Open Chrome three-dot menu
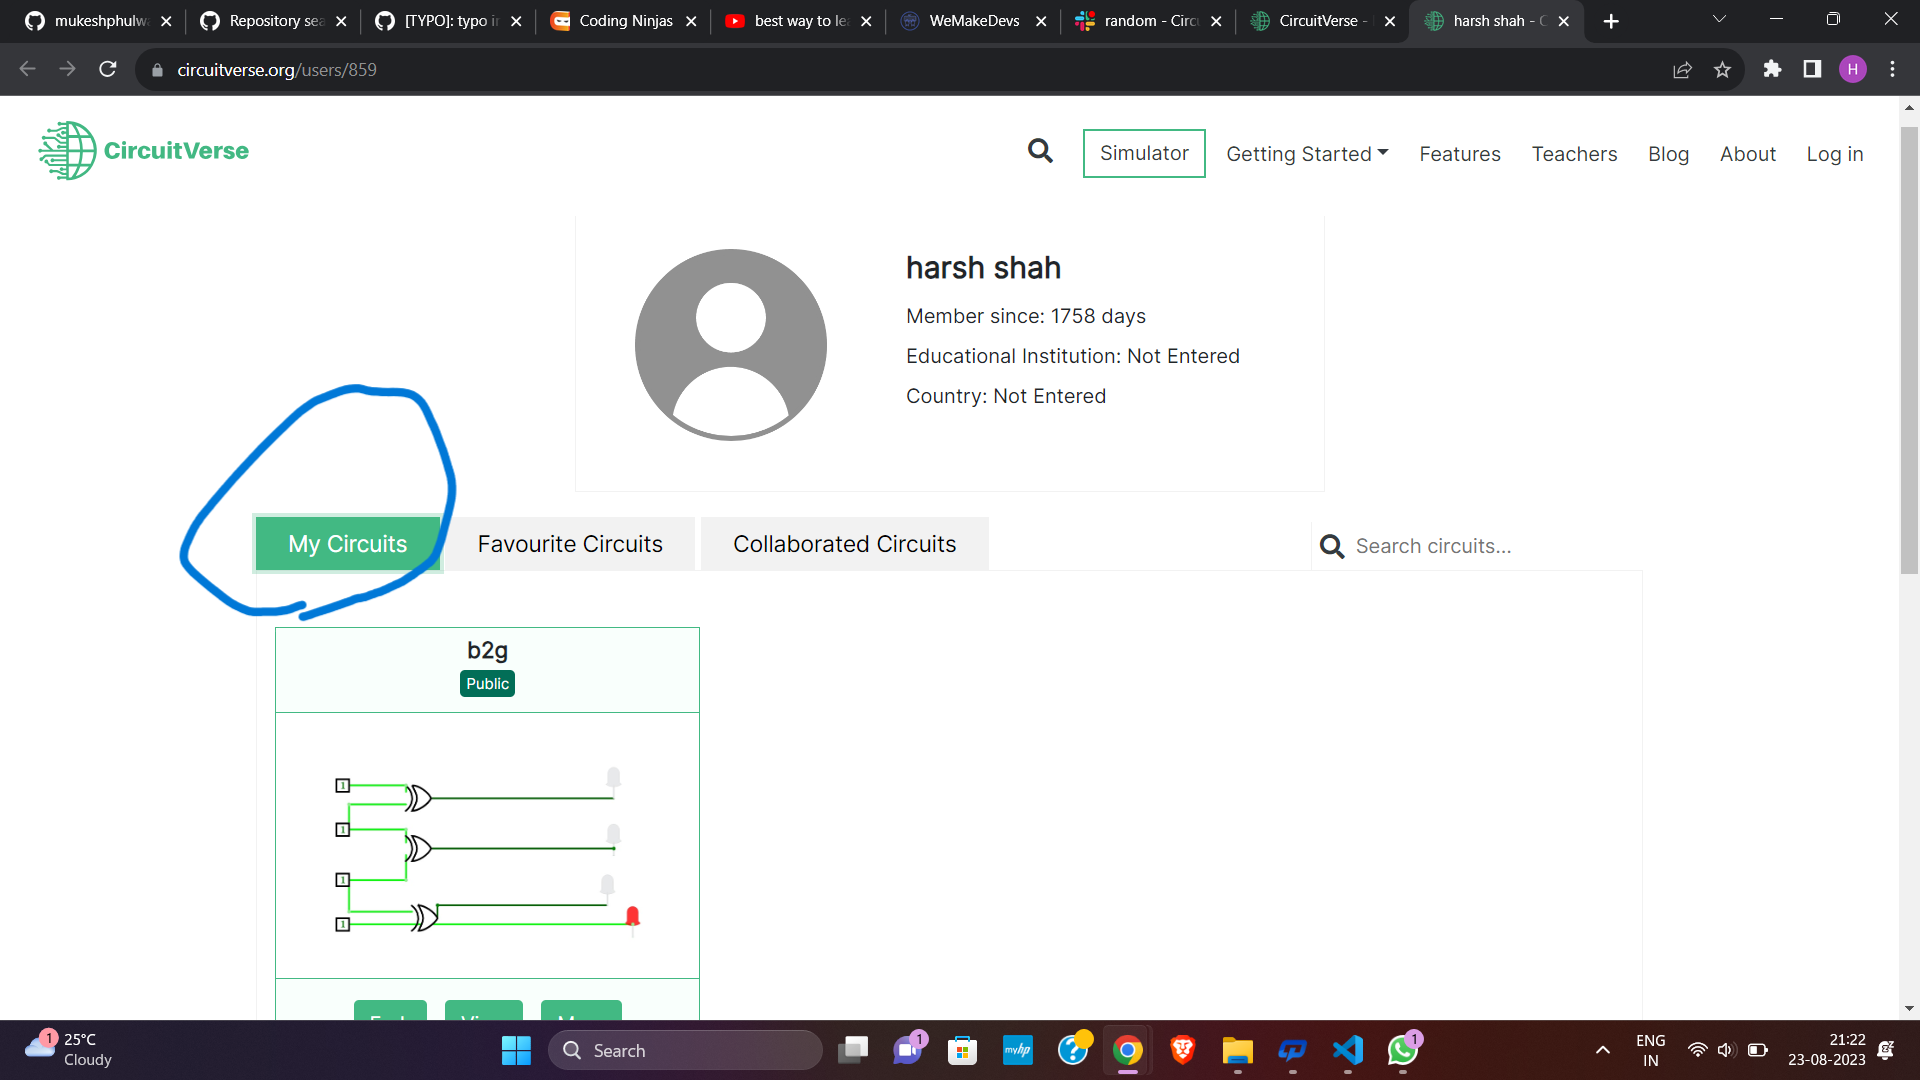Viewport: 1920px width, 1080px height. pyautogui.click(x=1892, y=69)
